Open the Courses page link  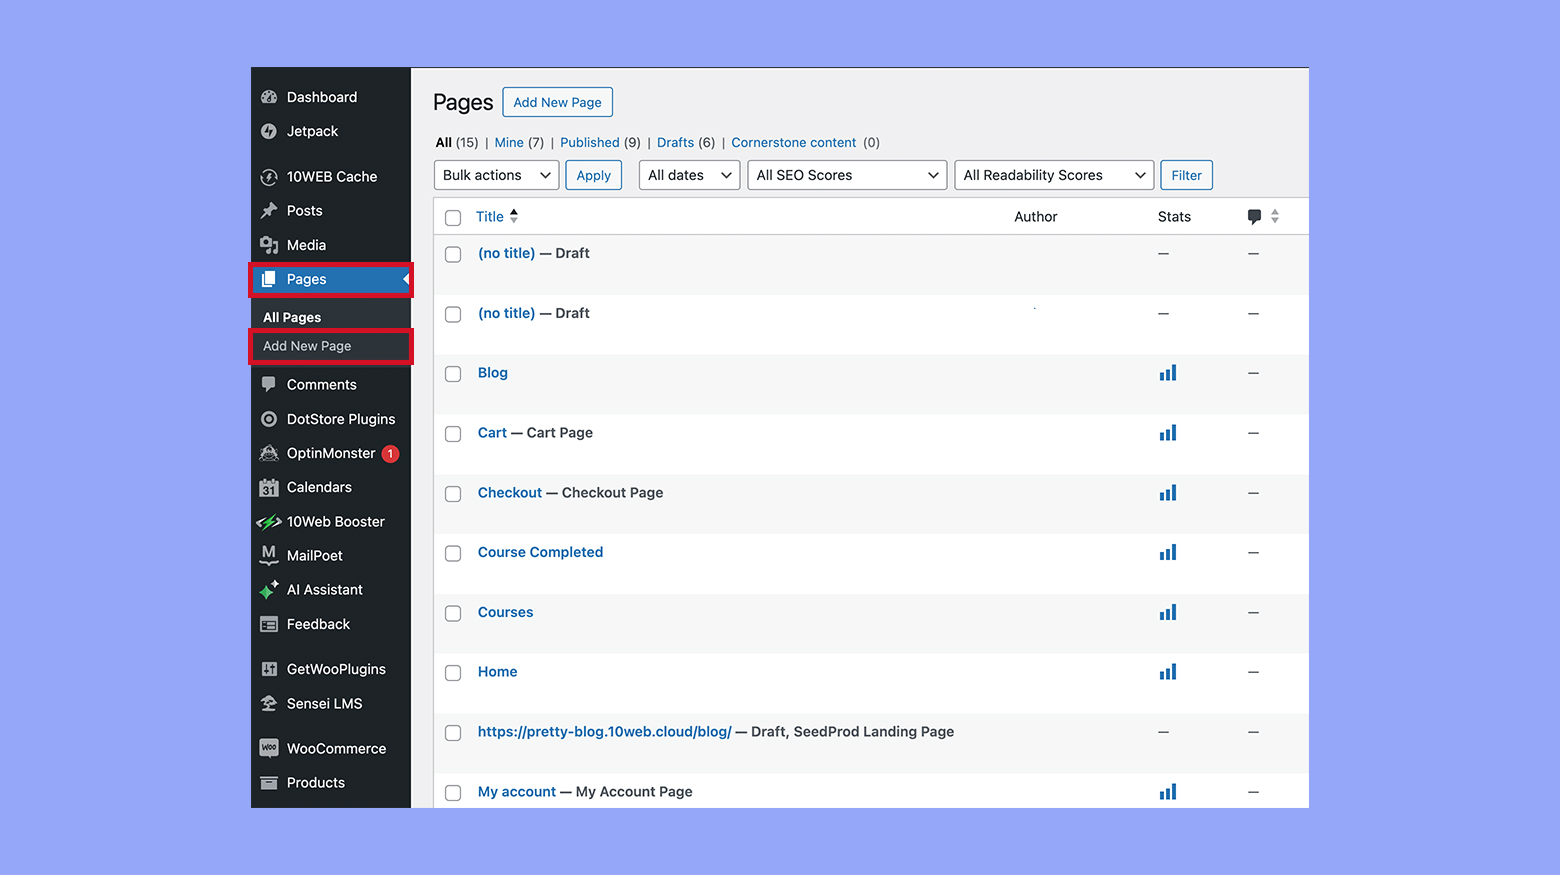click(x=505, y=611)
